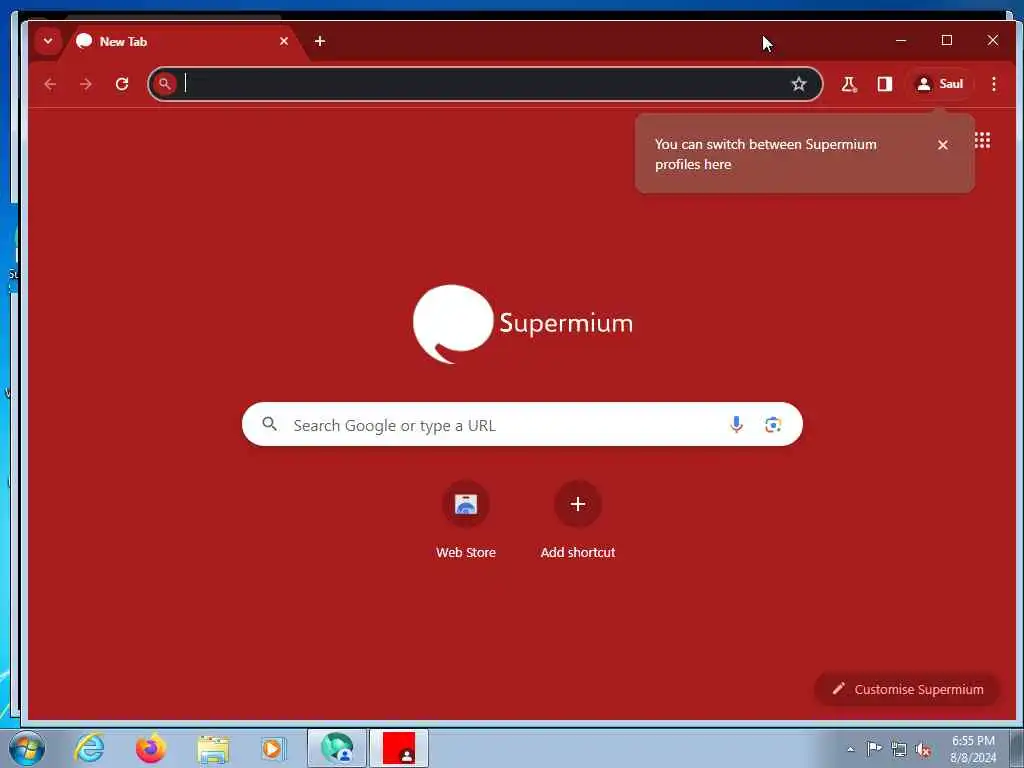
Task: Select the red Supermium profile taskbar item
Action: point(399,748)
